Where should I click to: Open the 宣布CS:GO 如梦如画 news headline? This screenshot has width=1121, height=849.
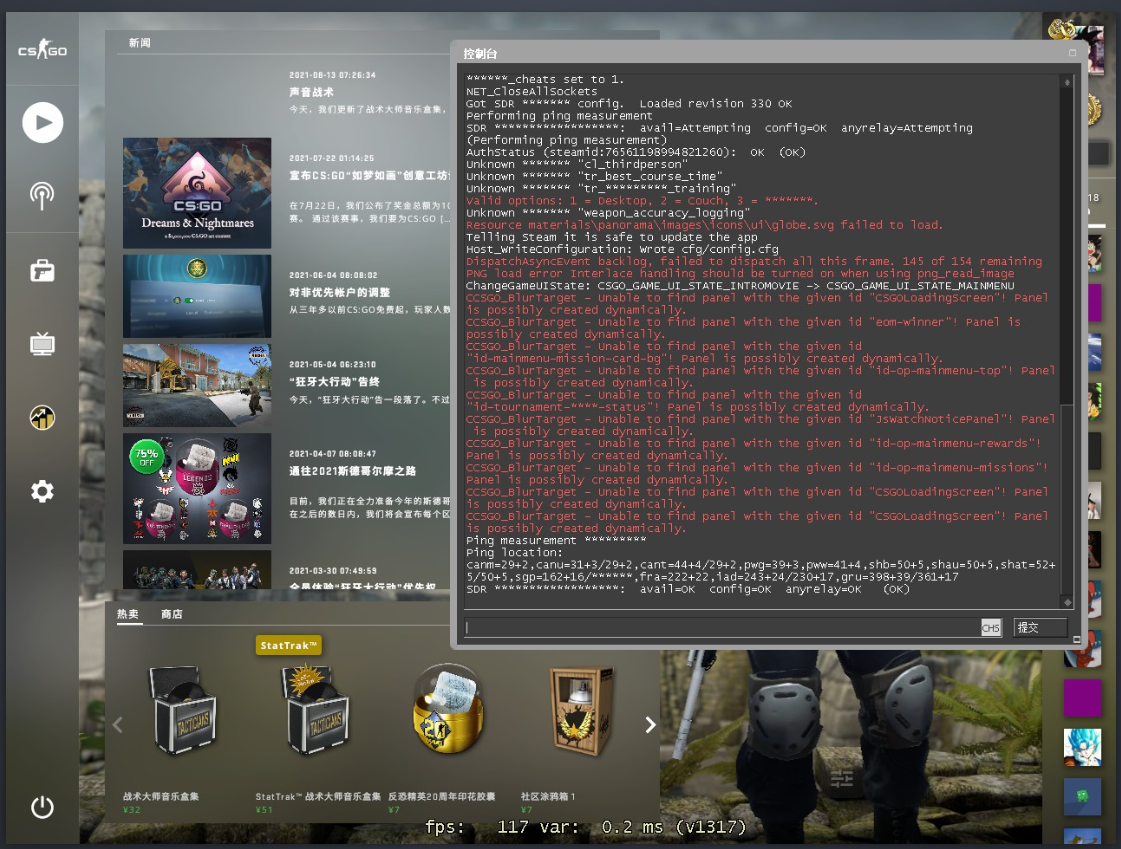(369, 175)
